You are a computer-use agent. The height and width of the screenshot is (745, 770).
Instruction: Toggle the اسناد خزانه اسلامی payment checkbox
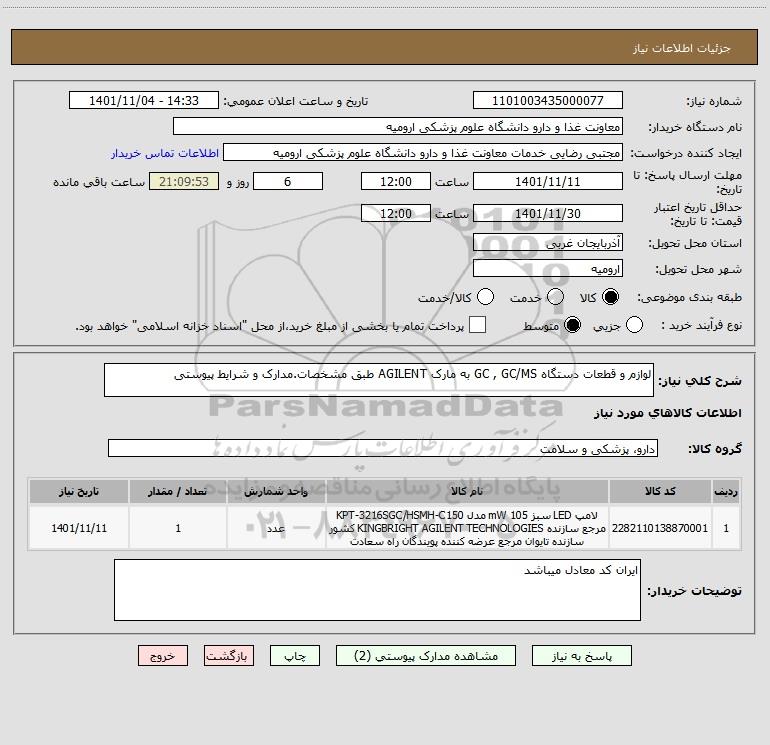(477, 325)
